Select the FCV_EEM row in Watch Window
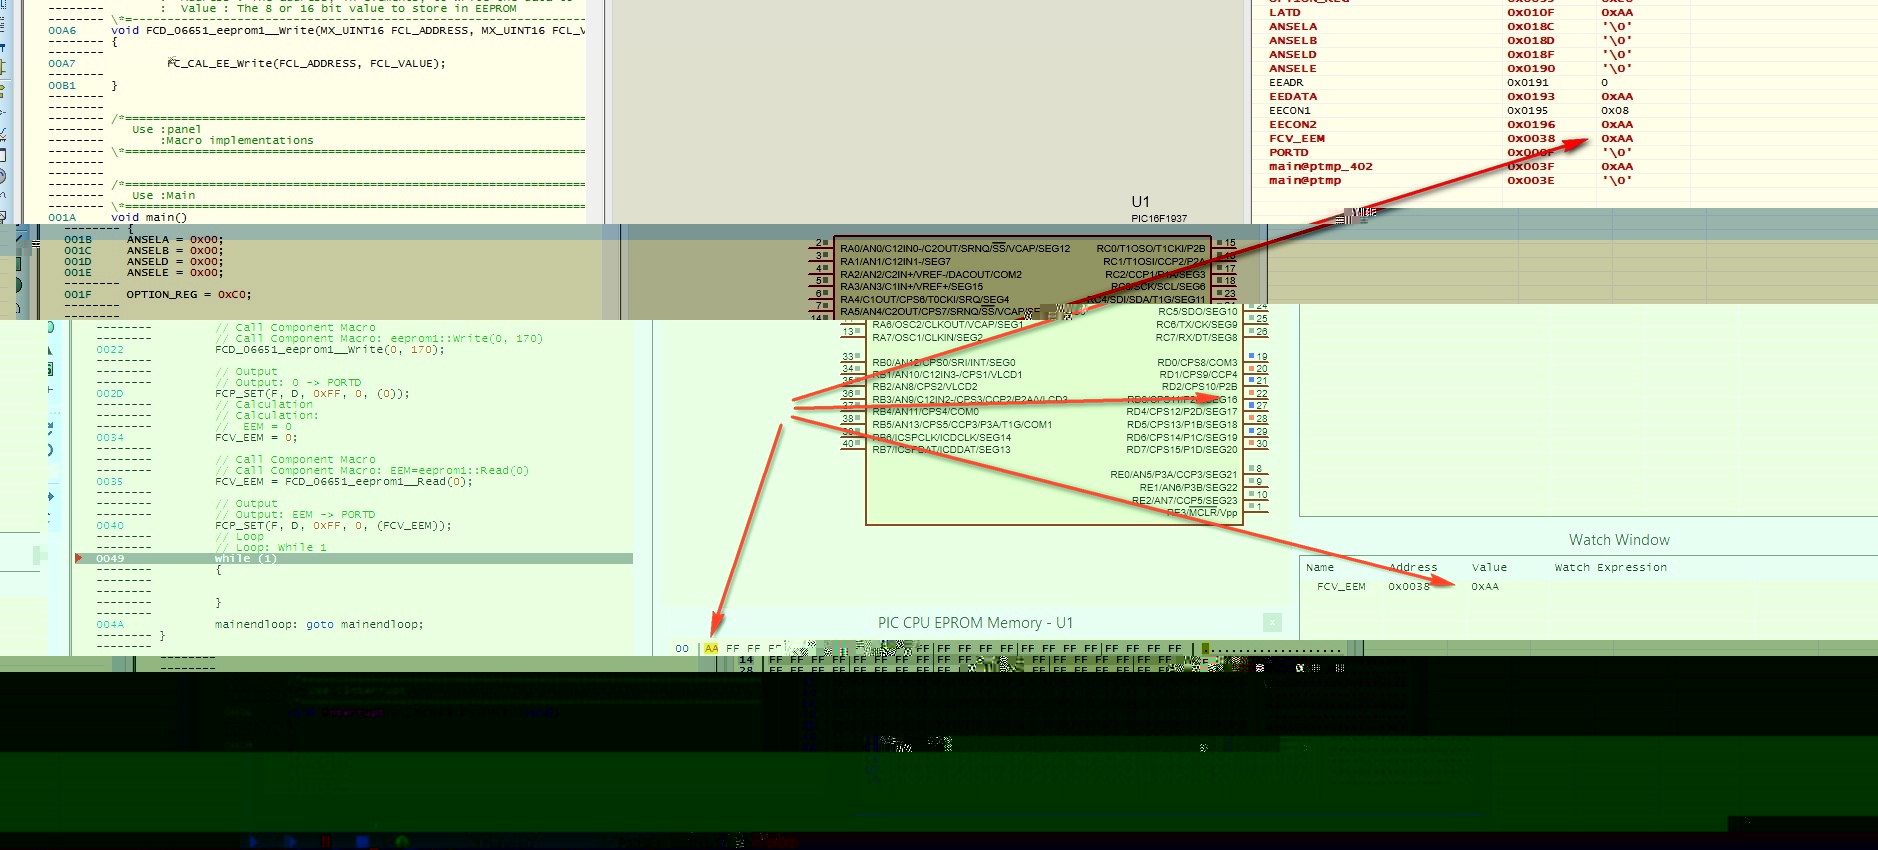 click(x=1588, y=587)
